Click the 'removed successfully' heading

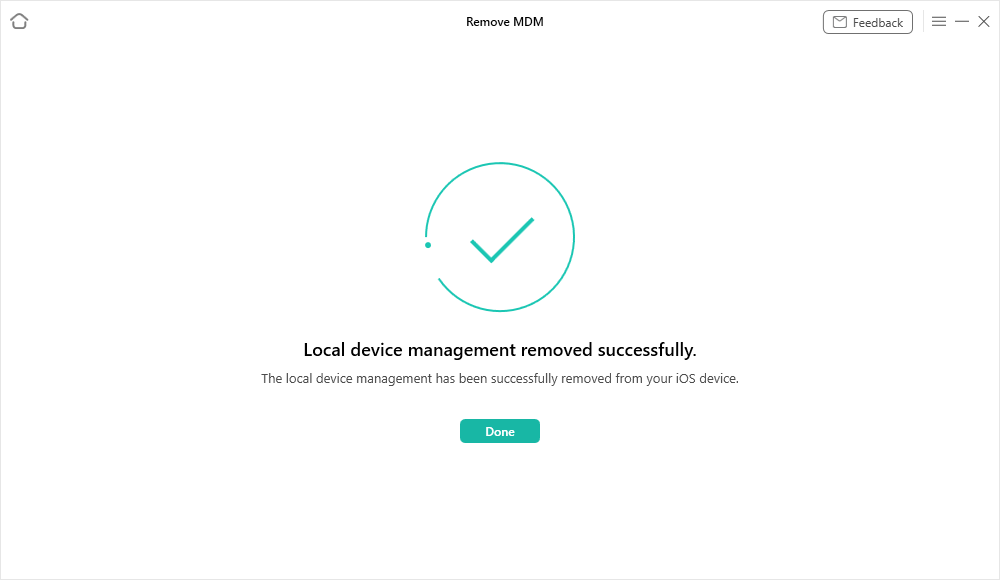(x=500, y=350)
